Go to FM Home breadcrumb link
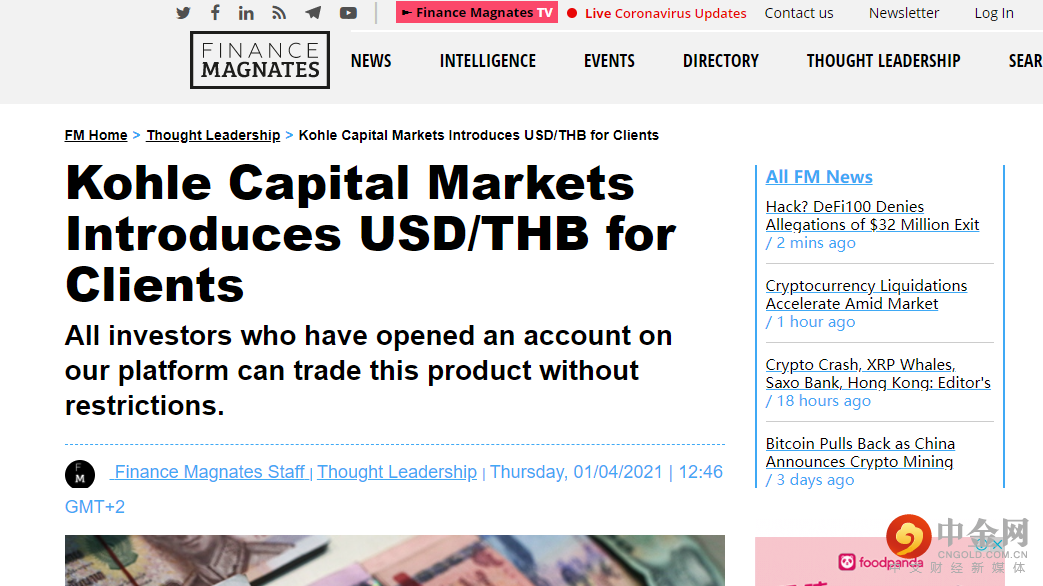This screenshot has width=1043, height=586. point(96,135)
